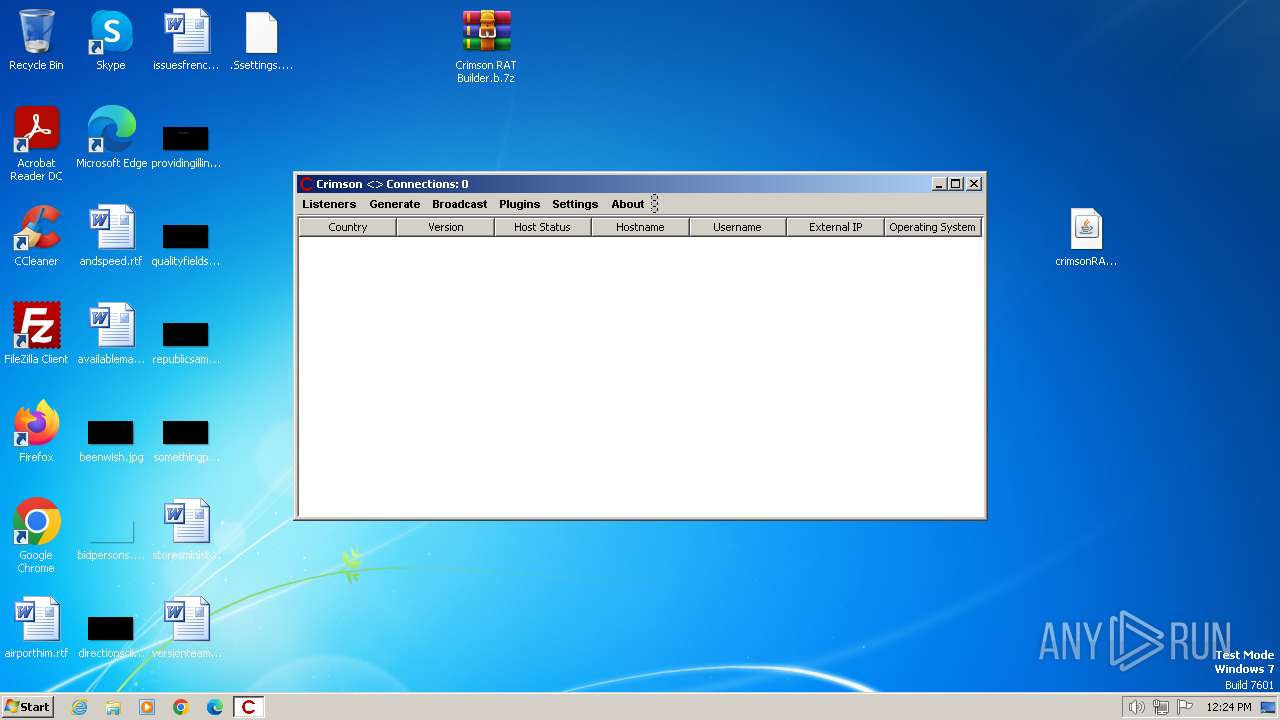
Task: Select the Crimson RAT Builder.b.7z archive
Action: [x=486, y=46]
